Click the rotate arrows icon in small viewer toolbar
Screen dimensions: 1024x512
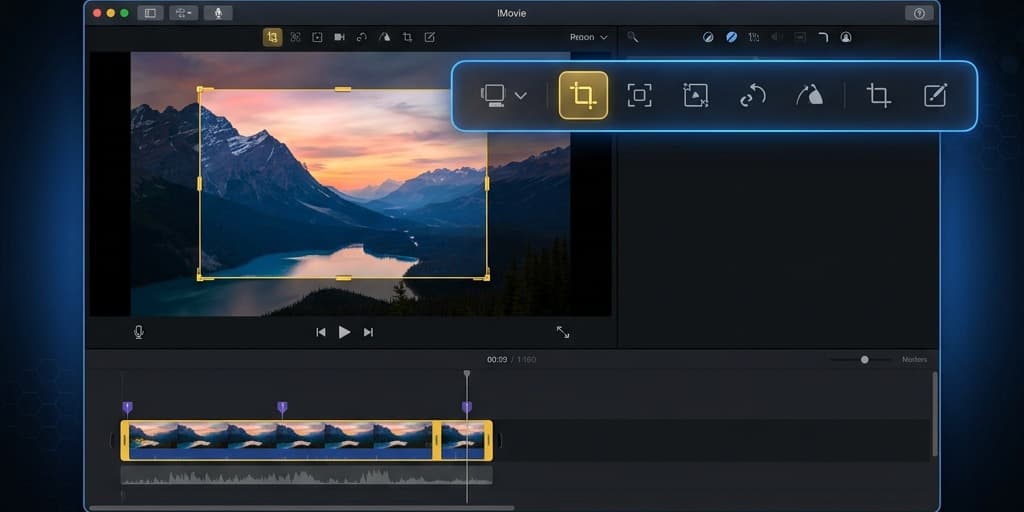362,37
